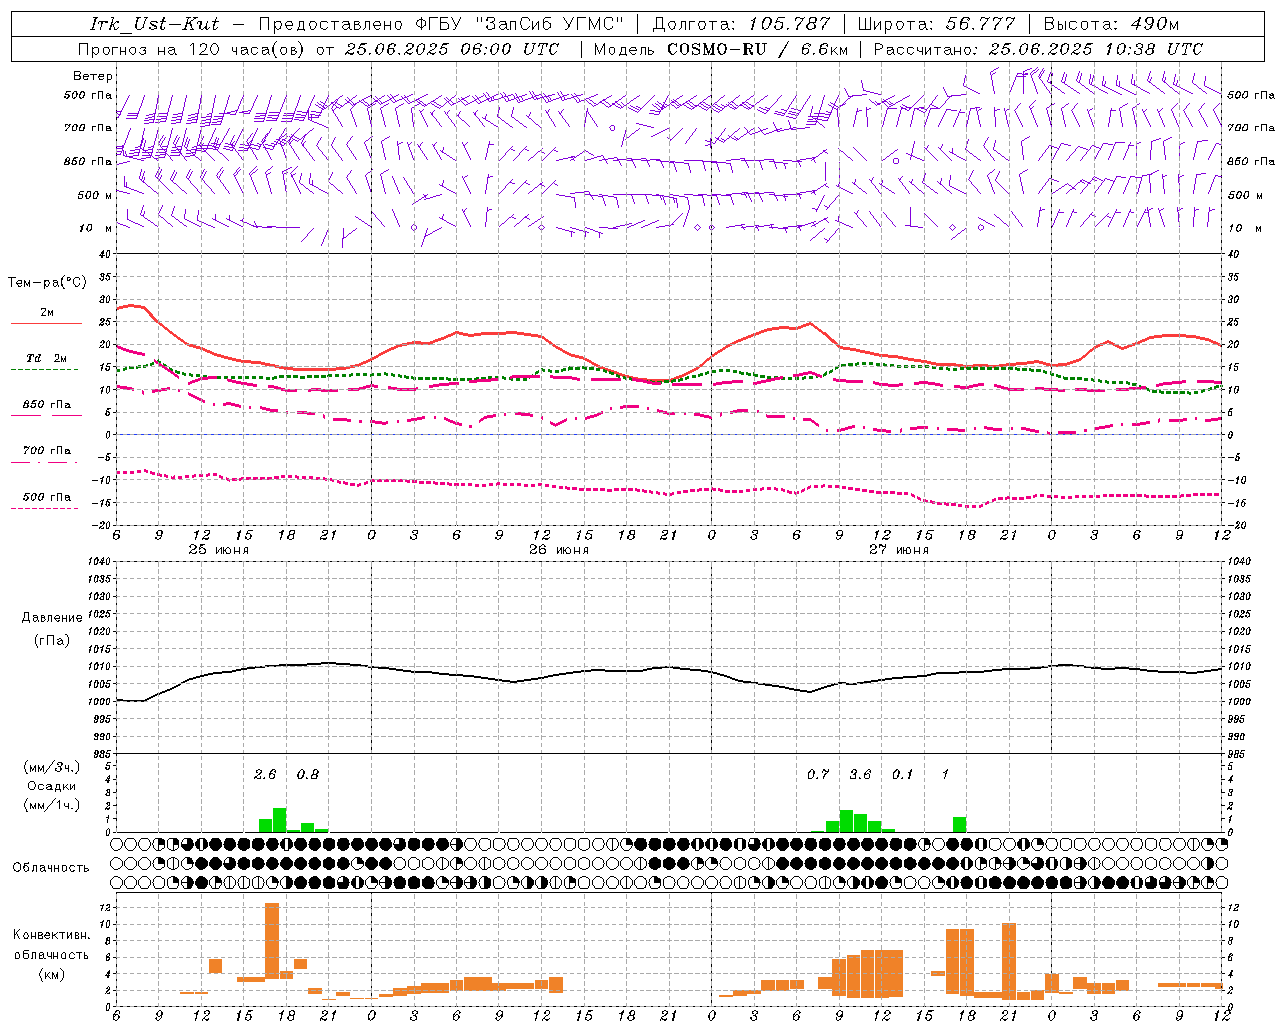Image resolution: width=1280 pixels, height=1024 pixels.
Task: Select the computed time "25.06.2025 10:38 UTC"
Action: point(1096,49)
